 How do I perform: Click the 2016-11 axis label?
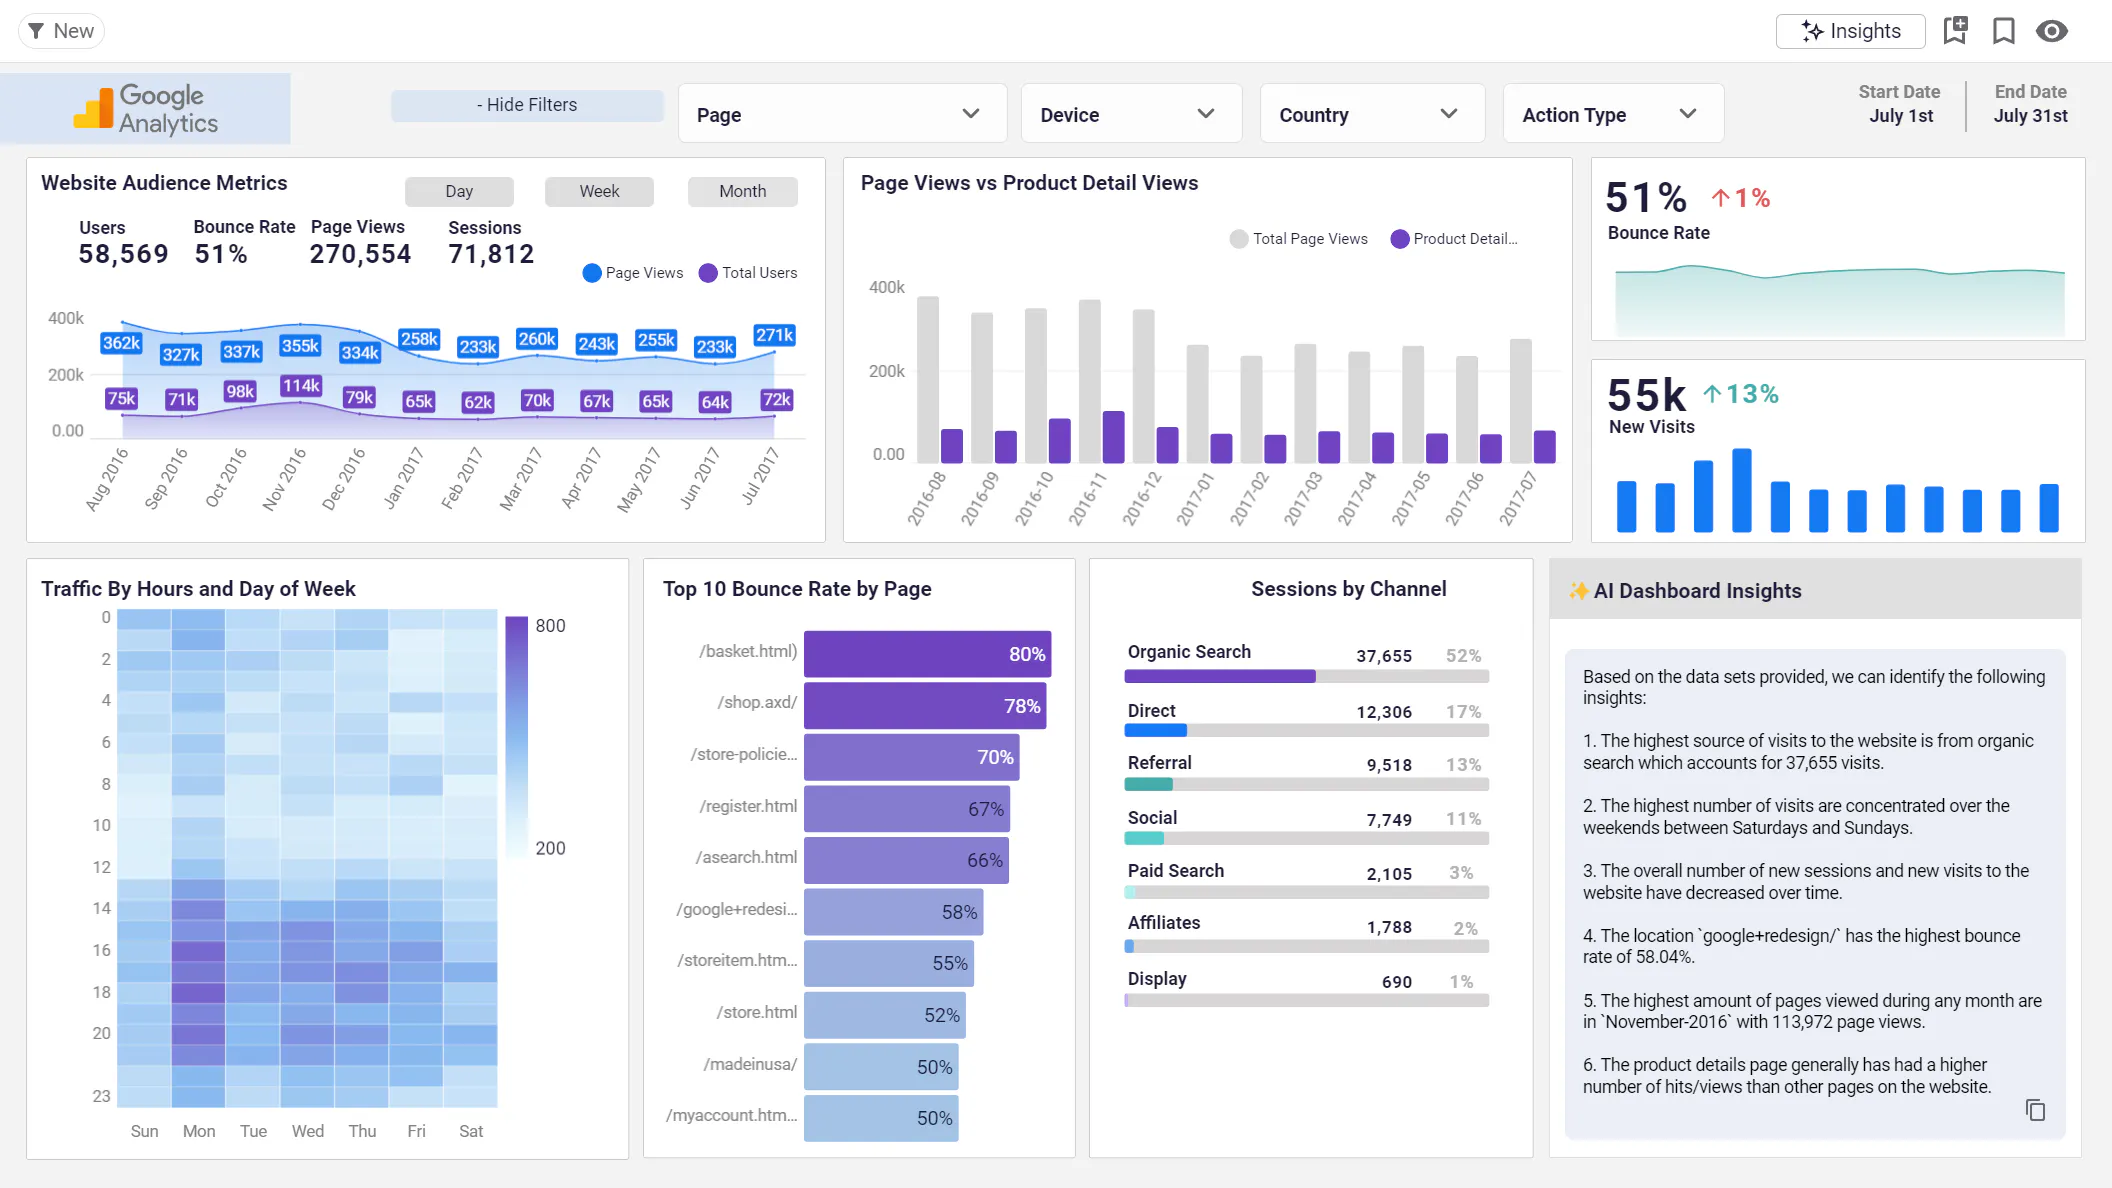(x=1086, y=498)
